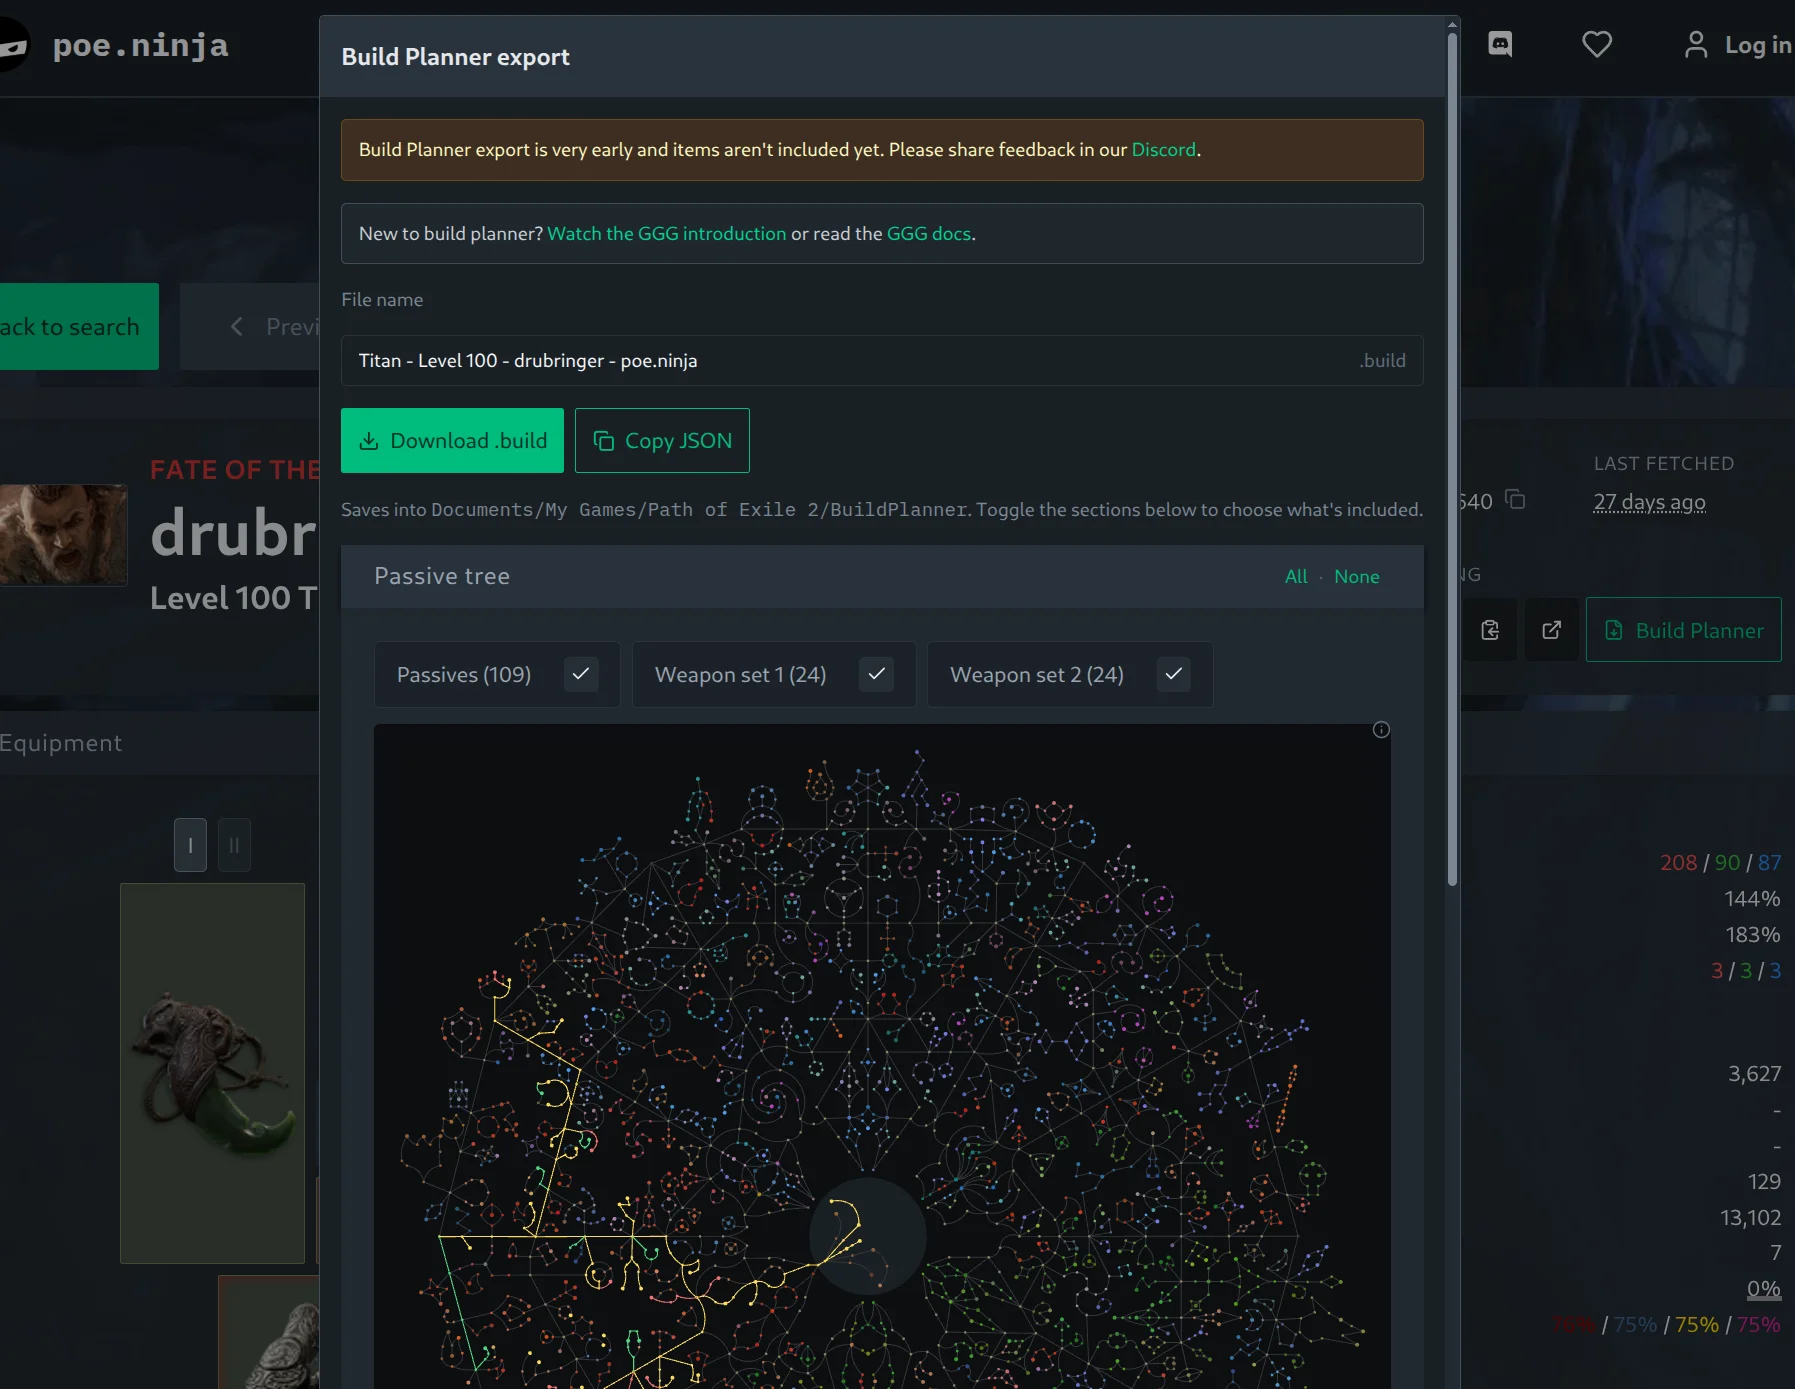Open the Discord icon in the header
The height and width of the screenshot is (1389, 1795).
click(x=1500, y=44)
